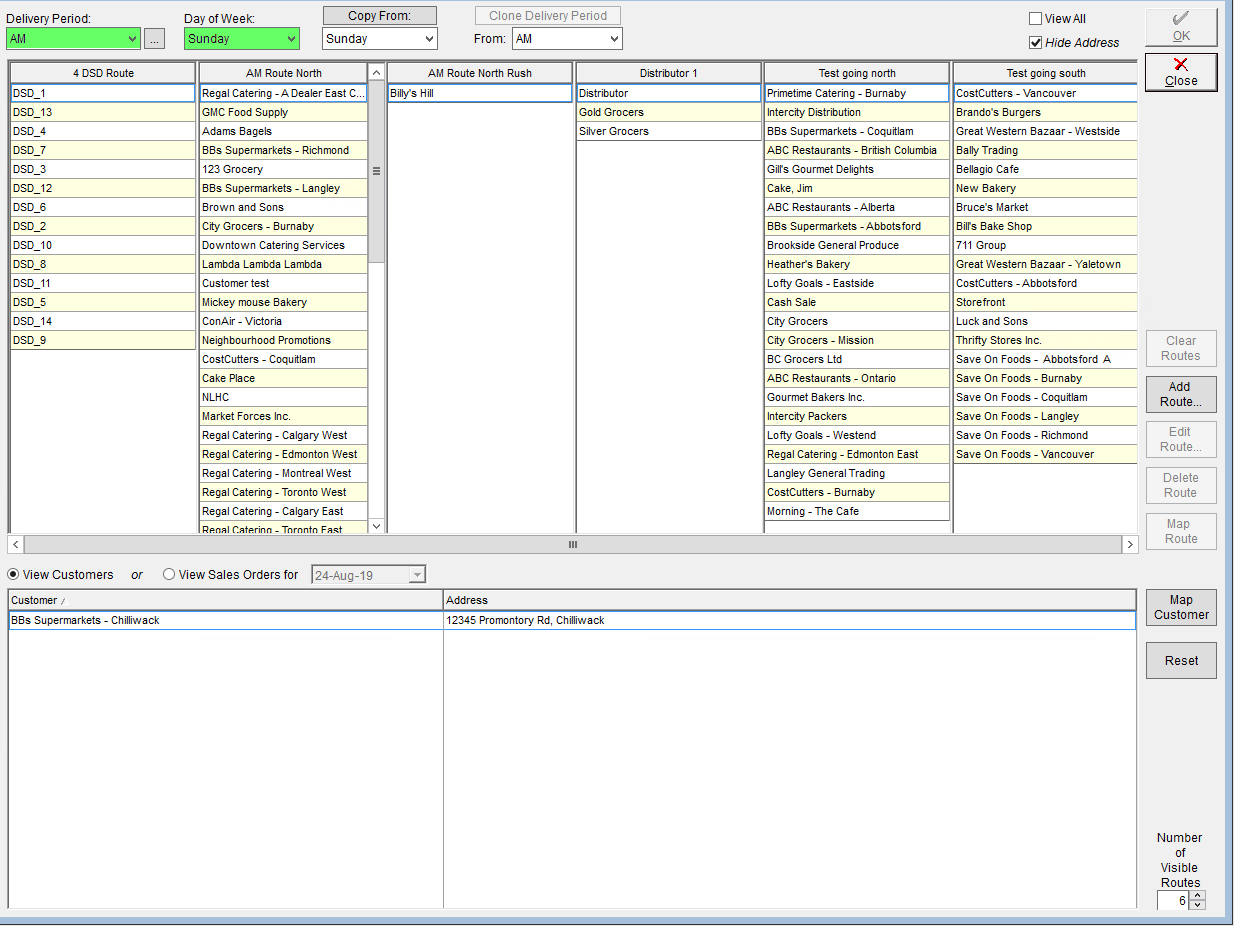Click the Reset button
1235x926 pixels.
(x=1181, y=661)
